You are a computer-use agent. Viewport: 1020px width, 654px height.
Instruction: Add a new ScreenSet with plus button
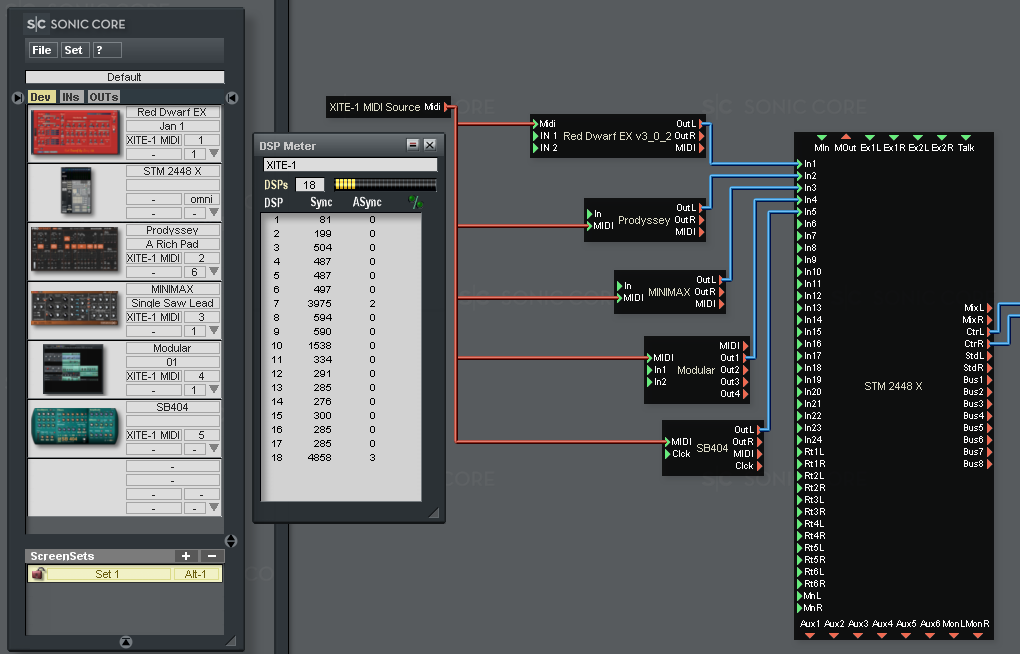(x=186, y=556)
